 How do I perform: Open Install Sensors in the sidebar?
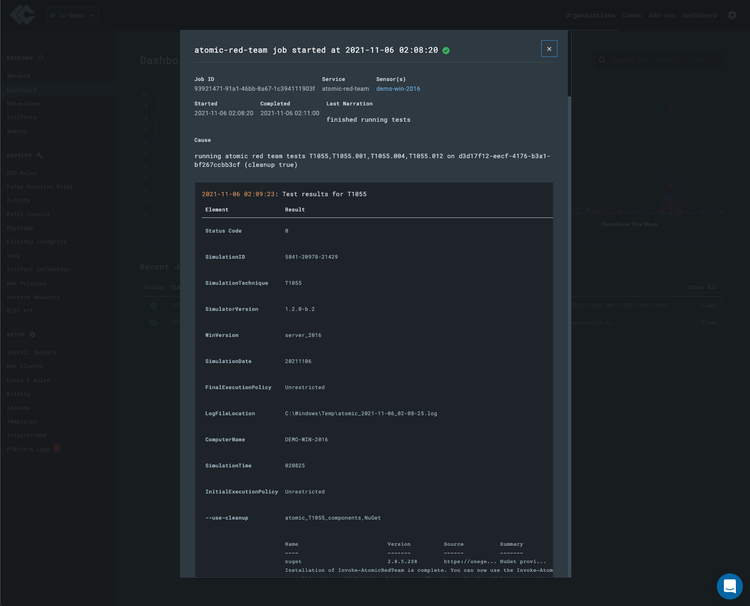pos(32,353)
